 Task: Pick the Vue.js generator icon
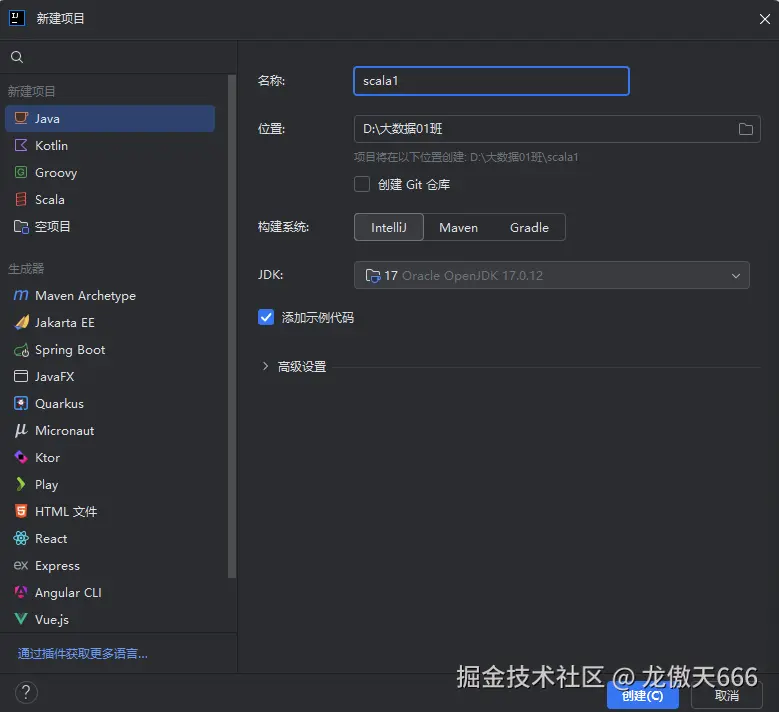point(21,619)
